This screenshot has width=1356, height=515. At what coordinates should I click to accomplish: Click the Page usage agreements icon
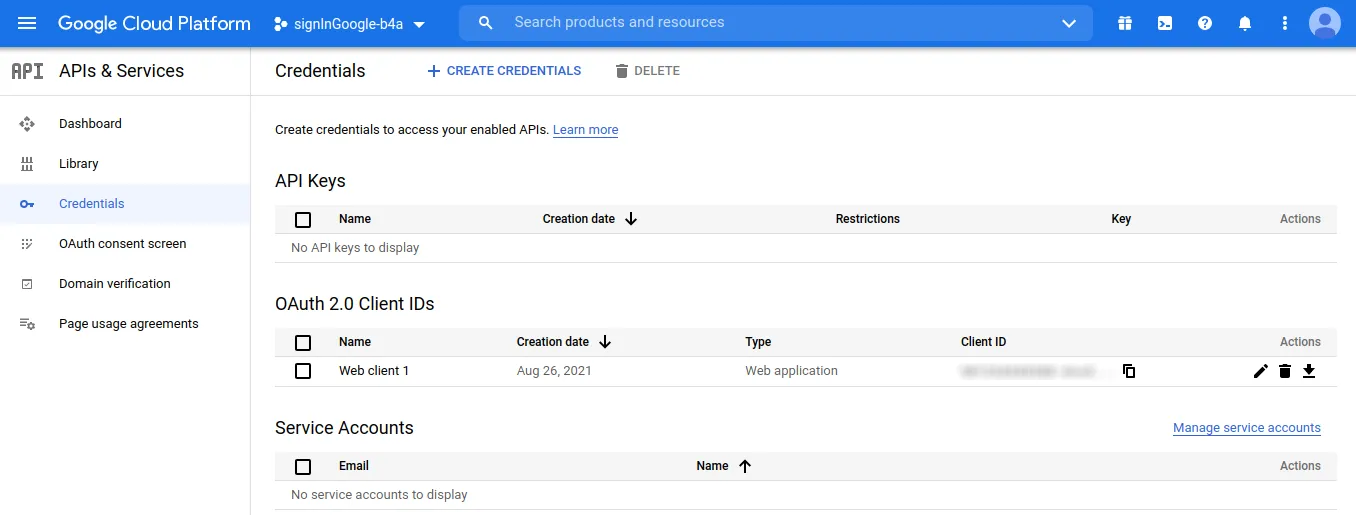(27, 324)
